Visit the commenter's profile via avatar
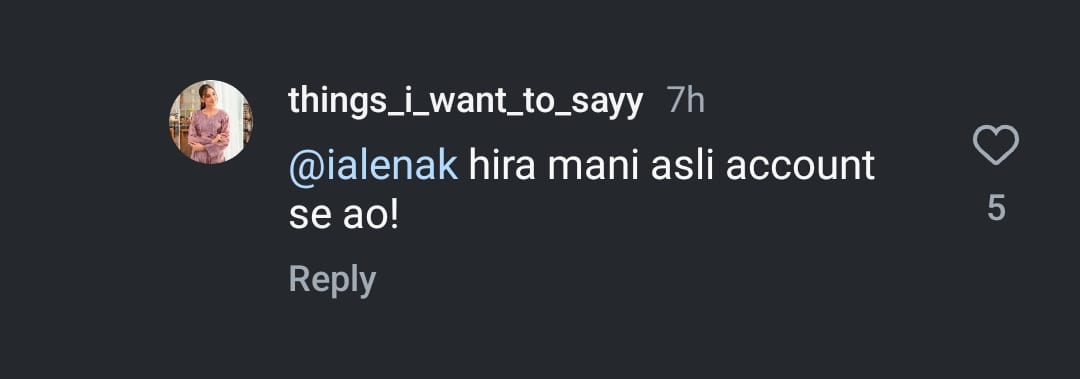 211,122
